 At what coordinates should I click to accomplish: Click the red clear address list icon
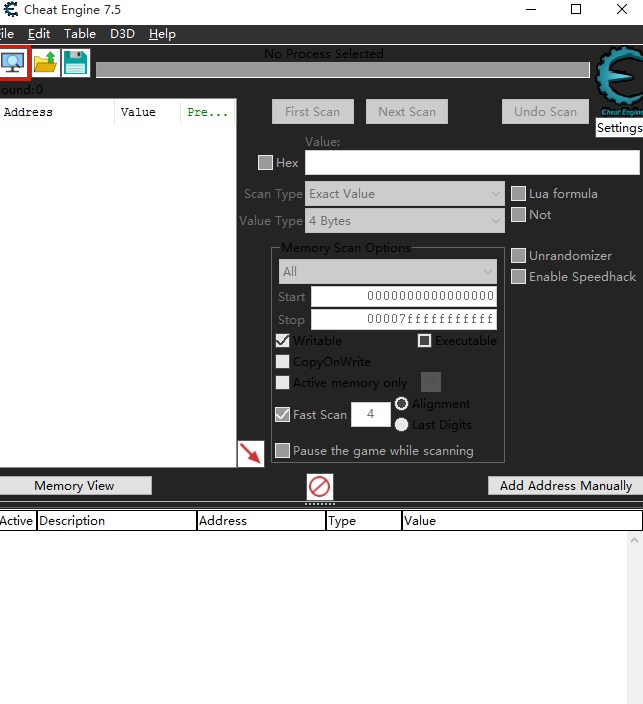[320, 486]
